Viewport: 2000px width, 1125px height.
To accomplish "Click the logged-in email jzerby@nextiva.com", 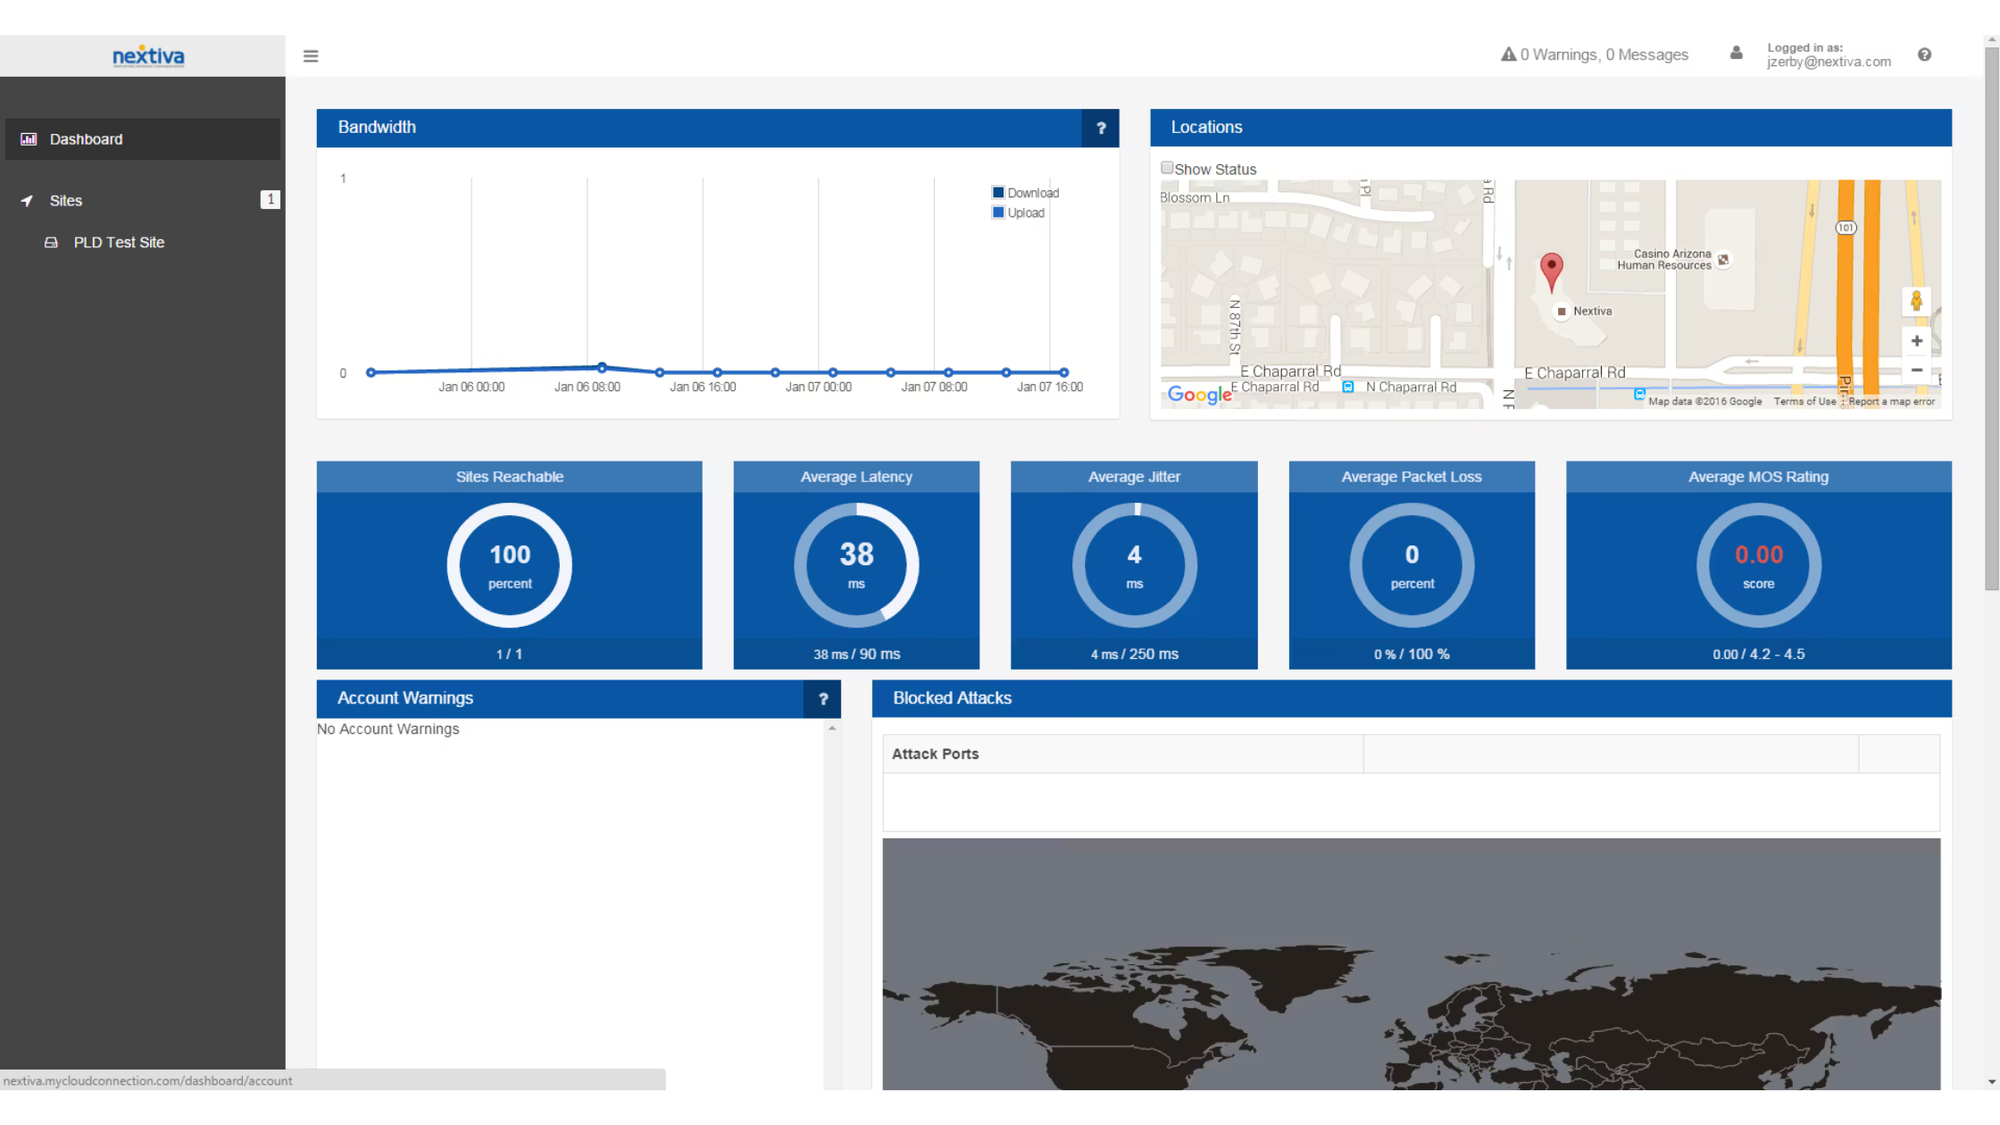I will (x=1828, y=62).
